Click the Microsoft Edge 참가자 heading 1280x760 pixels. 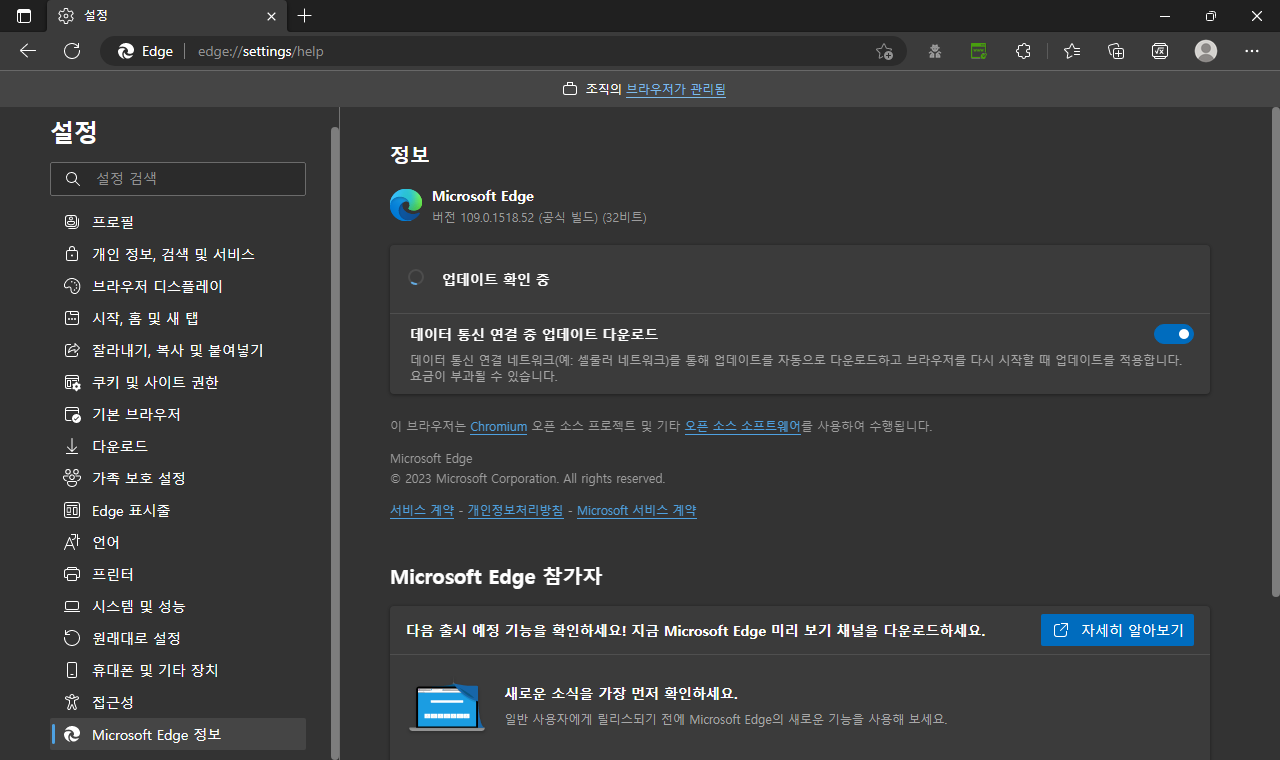tap(496, 577)
